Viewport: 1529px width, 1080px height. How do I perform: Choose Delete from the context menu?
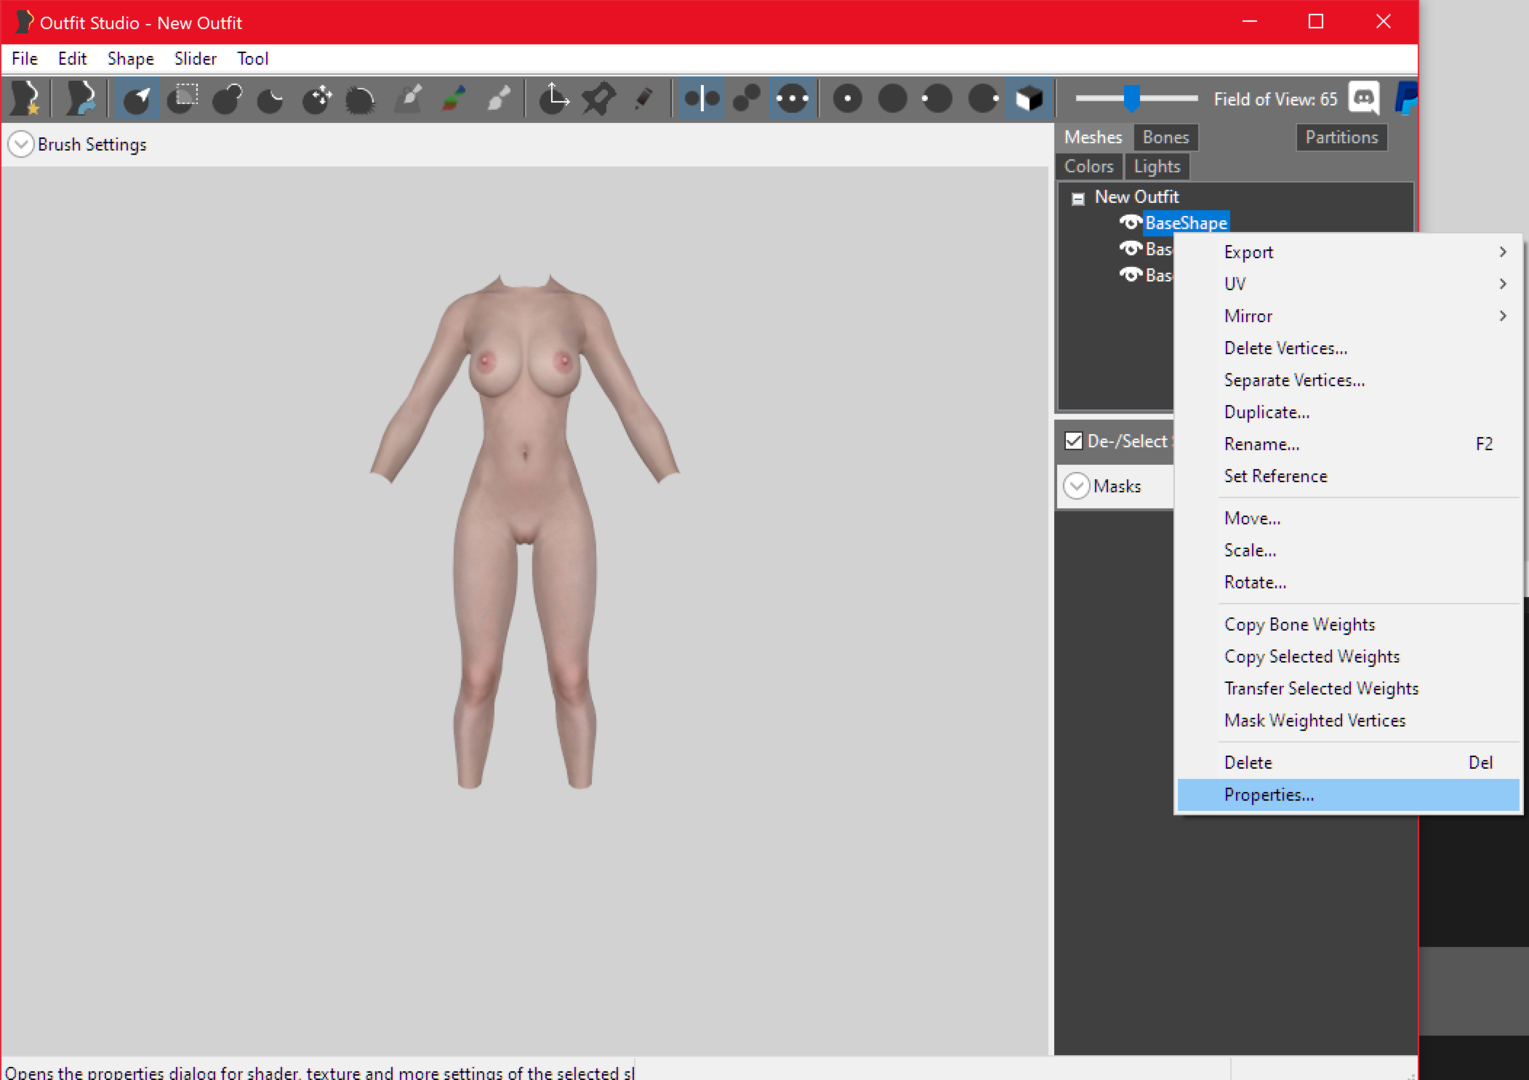1348,762
